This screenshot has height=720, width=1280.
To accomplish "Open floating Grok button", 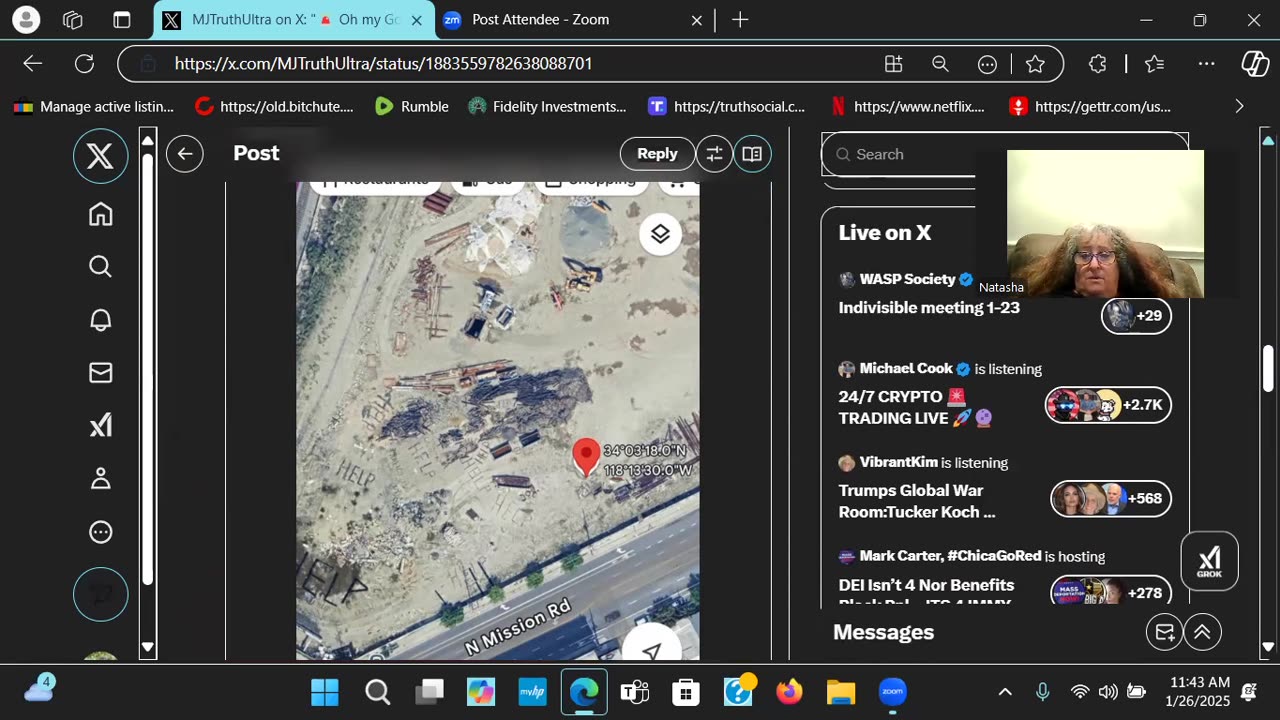I will point(1210,561).
